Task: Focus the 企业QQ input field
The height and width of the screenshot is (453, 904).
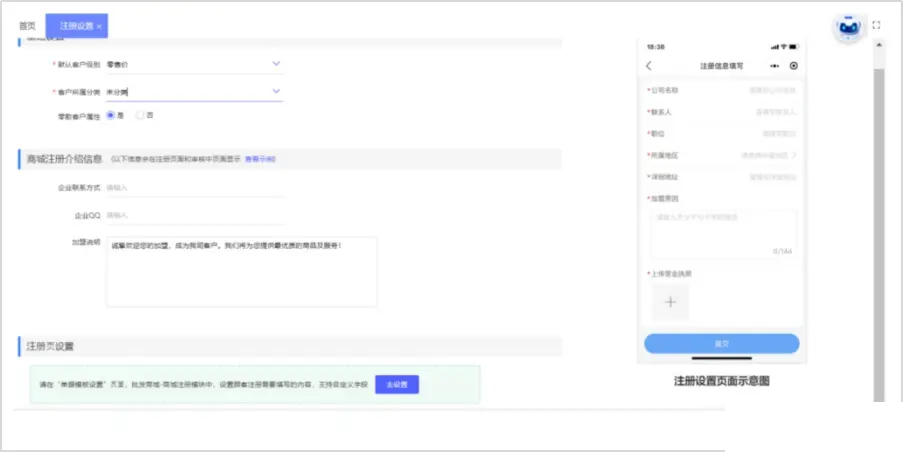Action: [x=195, y=215]
